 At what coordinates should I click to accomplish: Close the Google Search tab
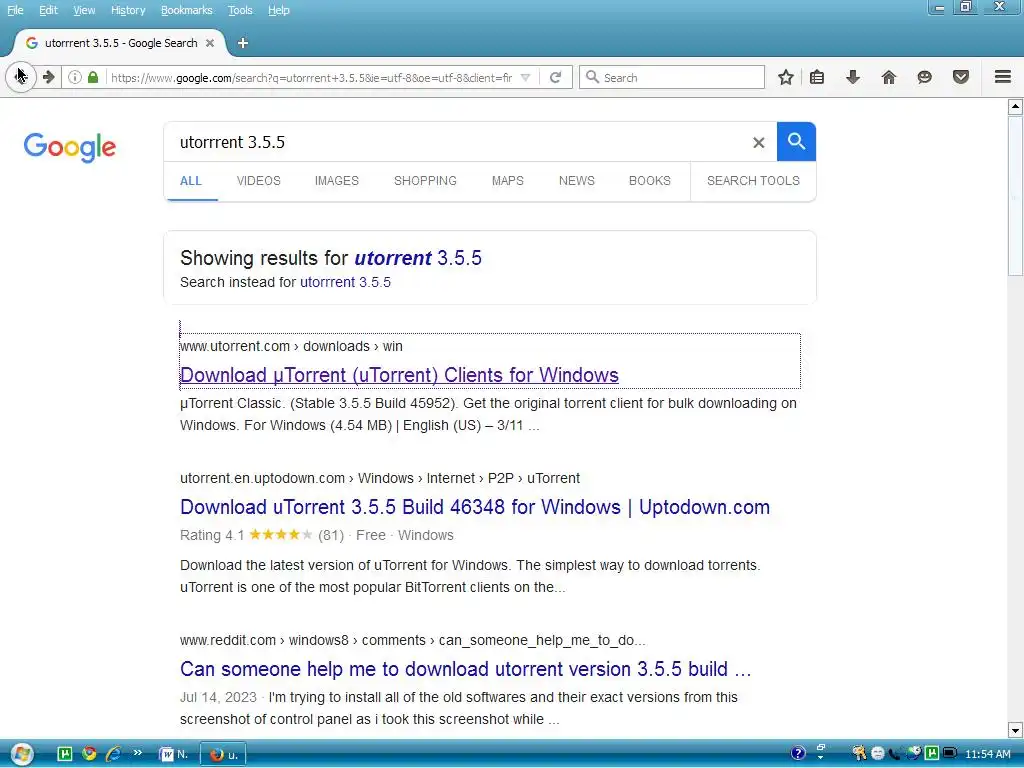pyautogui.click(x=210, y=43)
